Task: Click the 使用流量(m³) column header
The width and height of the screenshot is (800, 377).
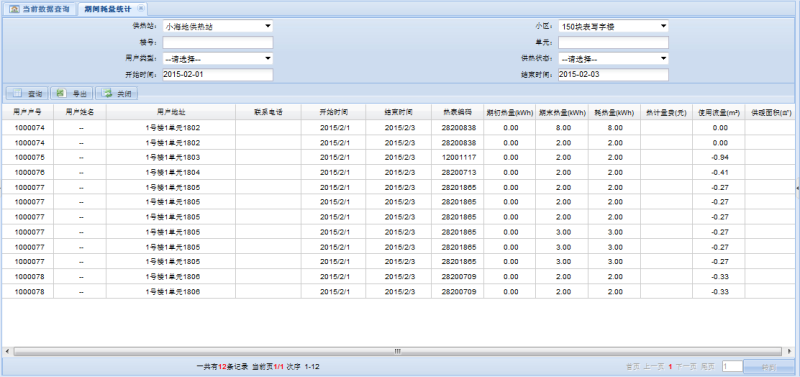Action: (x=719, y=112)
